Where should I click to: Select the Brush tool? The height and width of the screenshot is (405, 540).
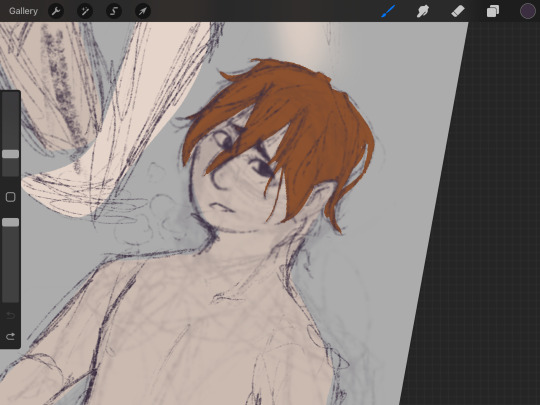click(388, 11)
